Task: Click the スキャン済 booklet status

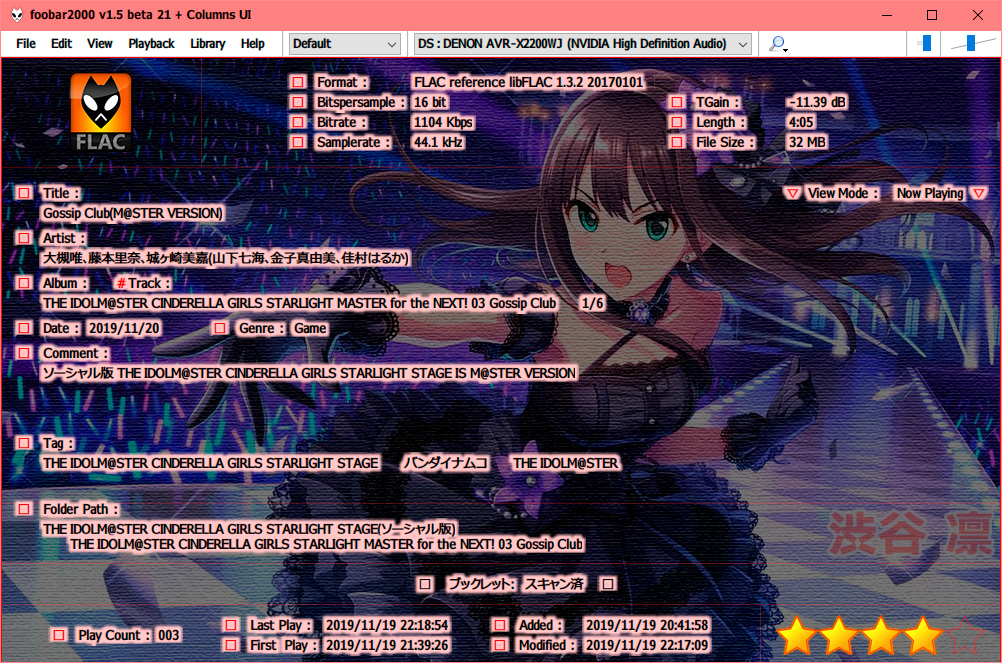Action: click(x=554, y=584)
